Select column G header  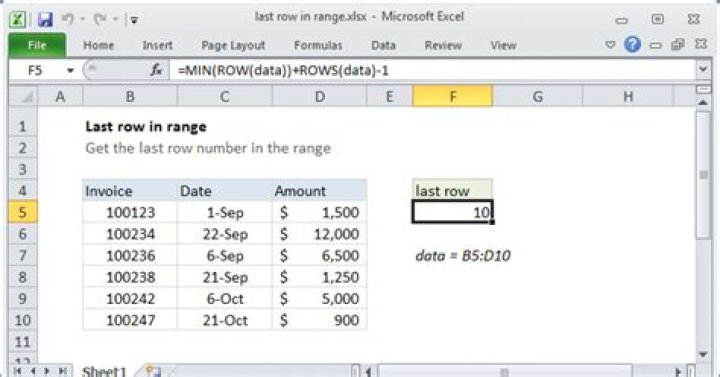coord(538,96)
